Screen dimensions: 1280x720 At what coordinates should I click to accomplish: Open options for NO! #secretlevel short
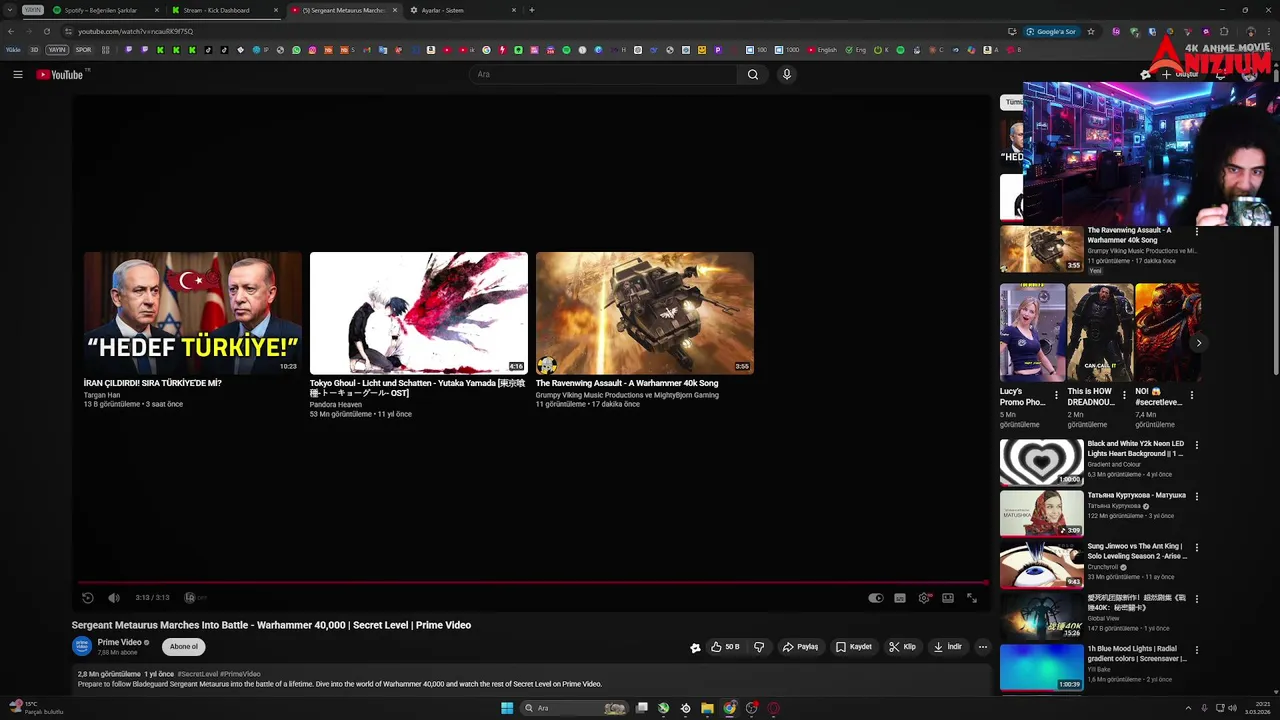tap(1192, 396)
